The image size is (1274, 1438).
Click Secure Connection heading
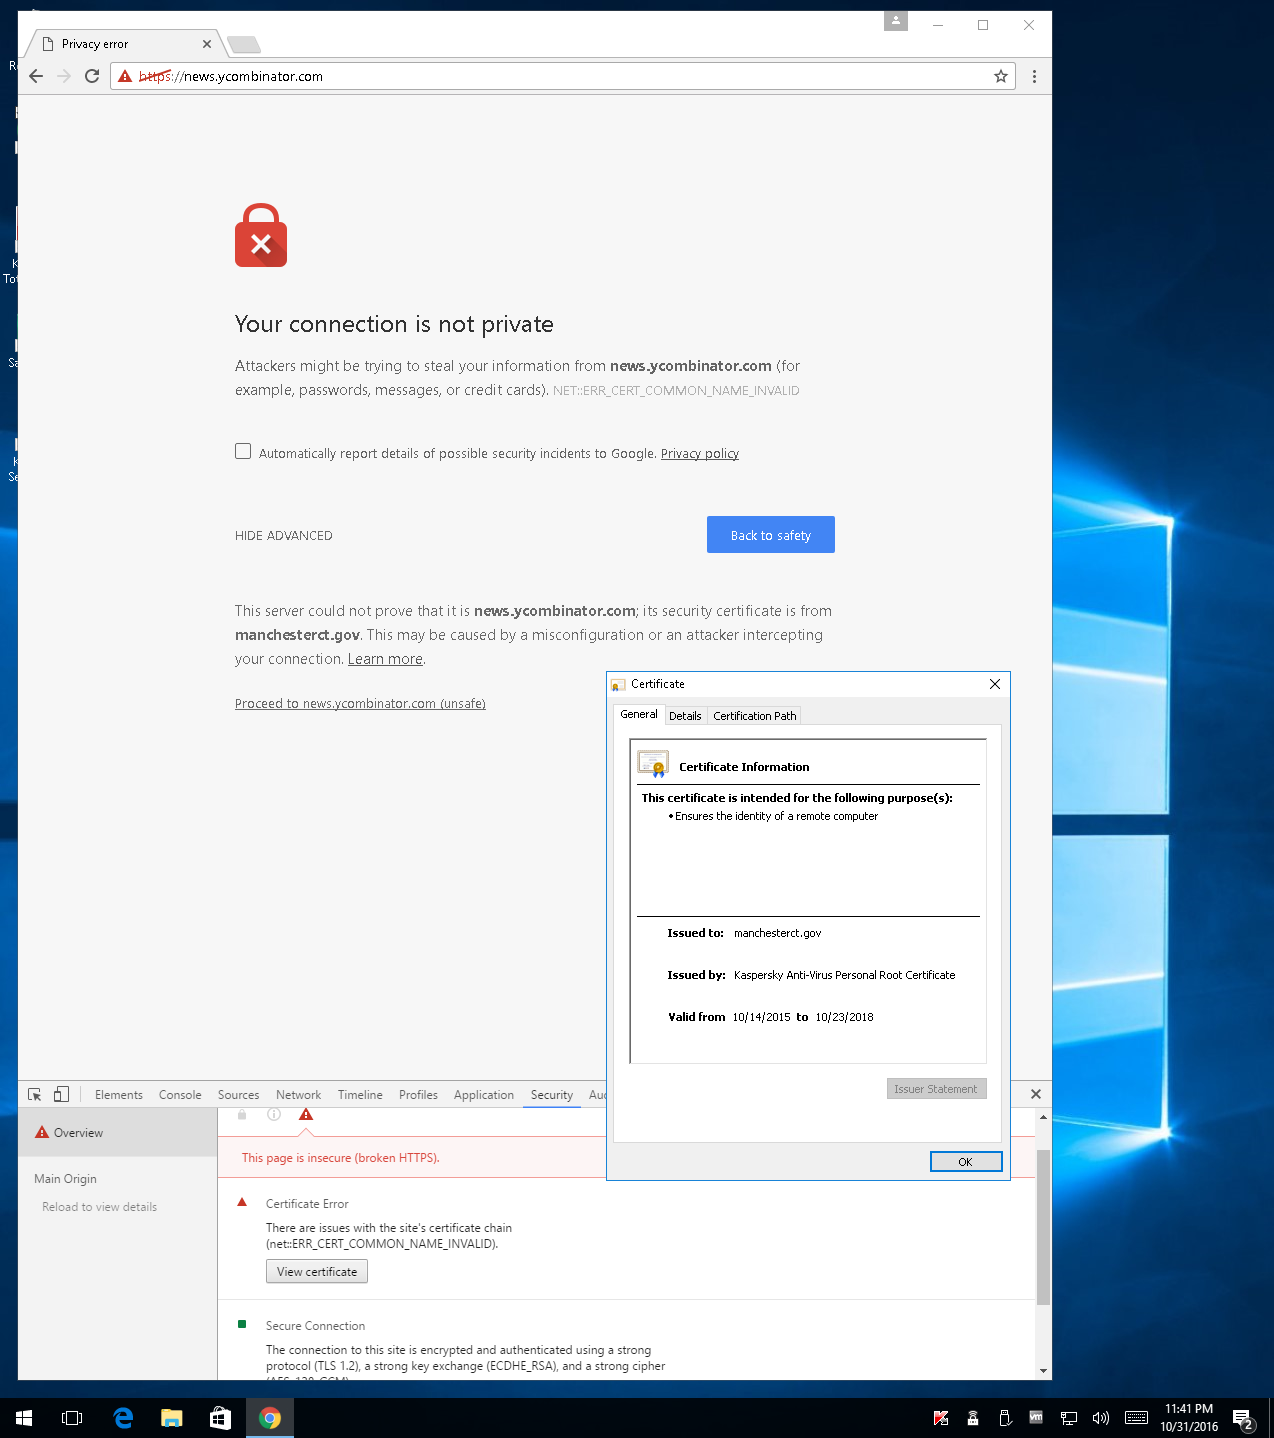(x=315, y=1326)
